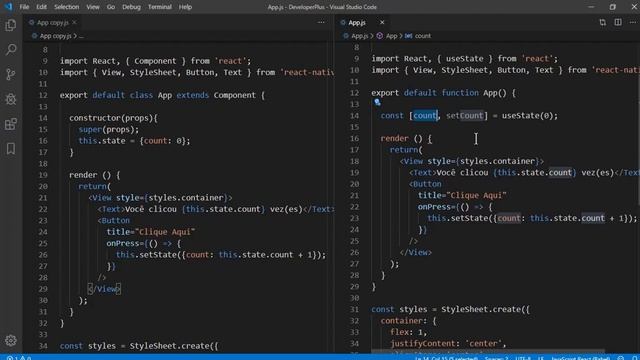The width and height of the screenshot is (640, 360).
Task: Click 'container: {' in right editor
Action: click(x=409, y=321)
